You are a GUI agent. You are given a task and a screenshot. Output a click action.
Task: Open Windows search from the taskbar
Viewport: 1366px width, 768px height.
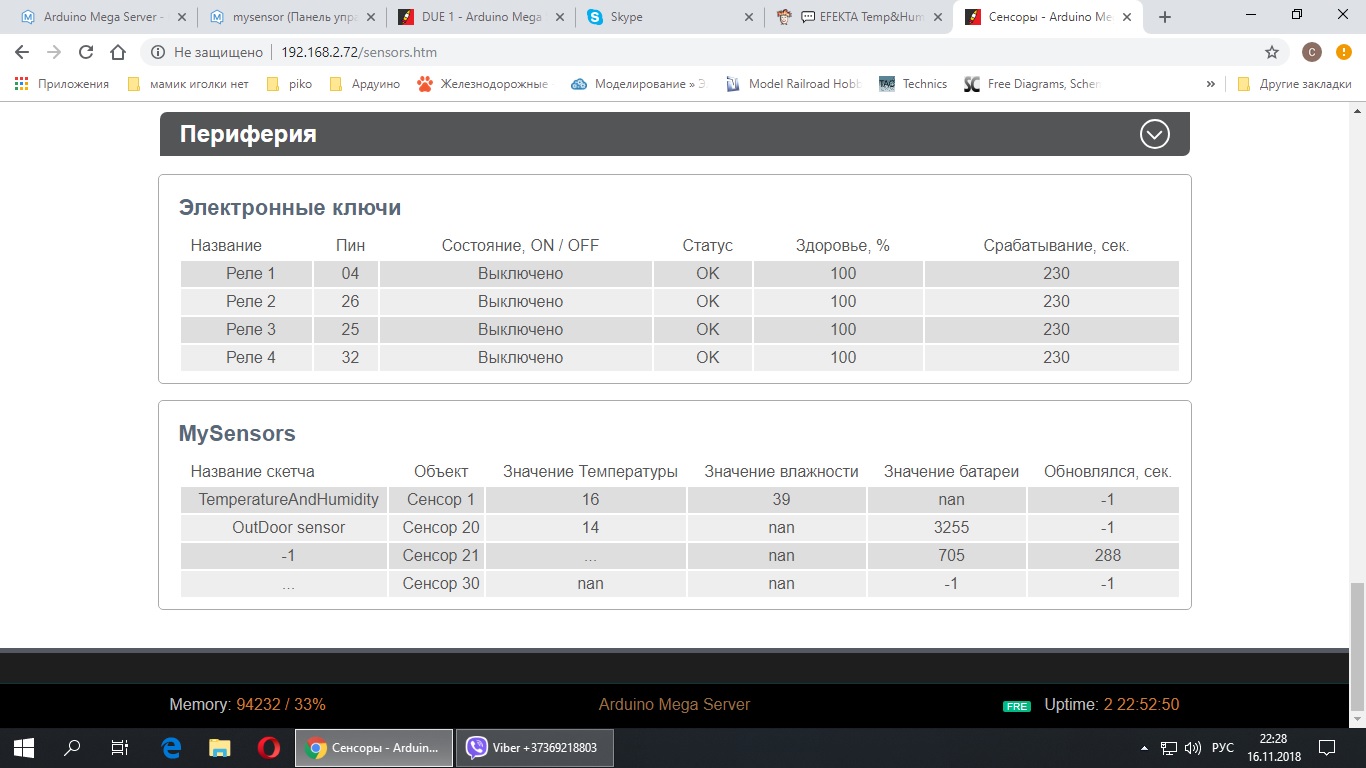point(72,747)
